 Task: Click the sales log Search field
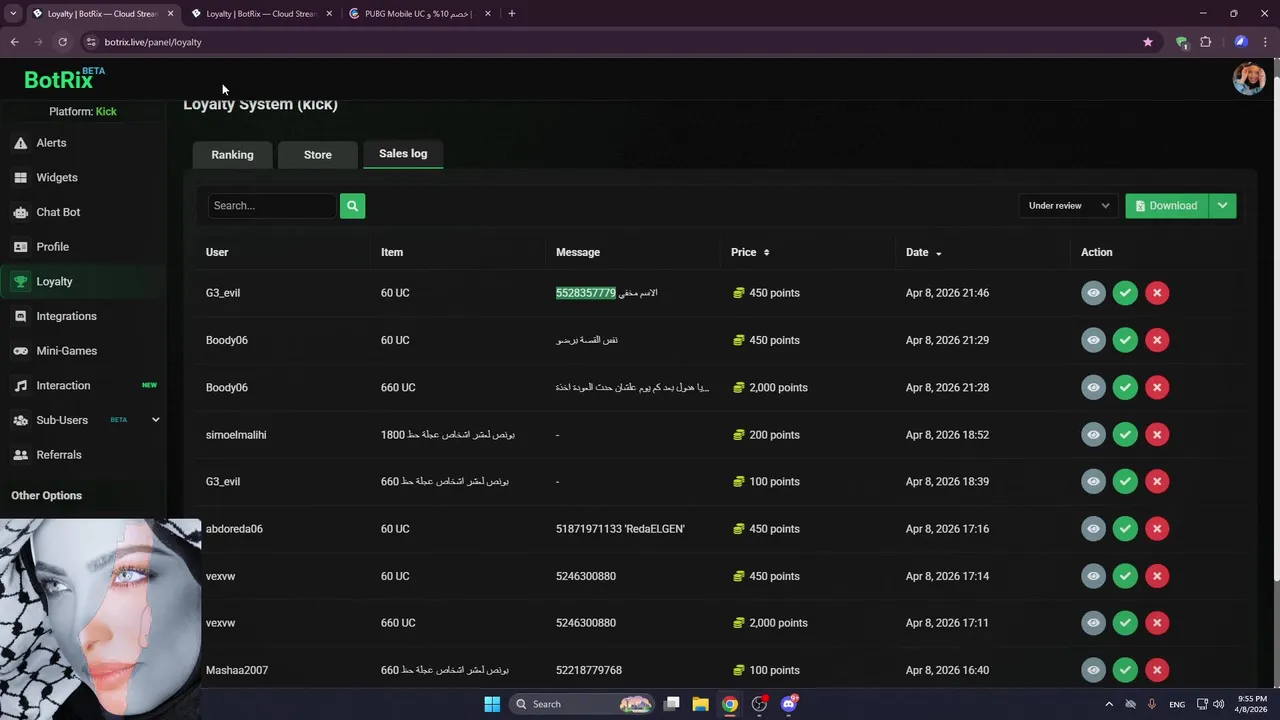pos(272,206)
